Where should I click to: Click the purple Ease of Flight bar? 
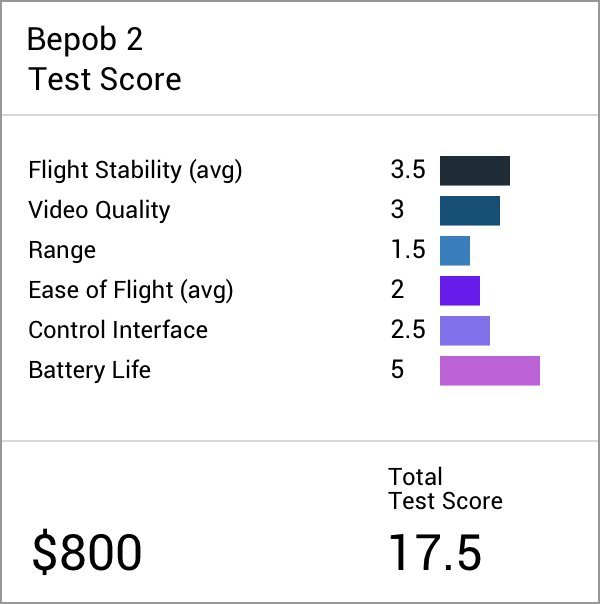460,290
